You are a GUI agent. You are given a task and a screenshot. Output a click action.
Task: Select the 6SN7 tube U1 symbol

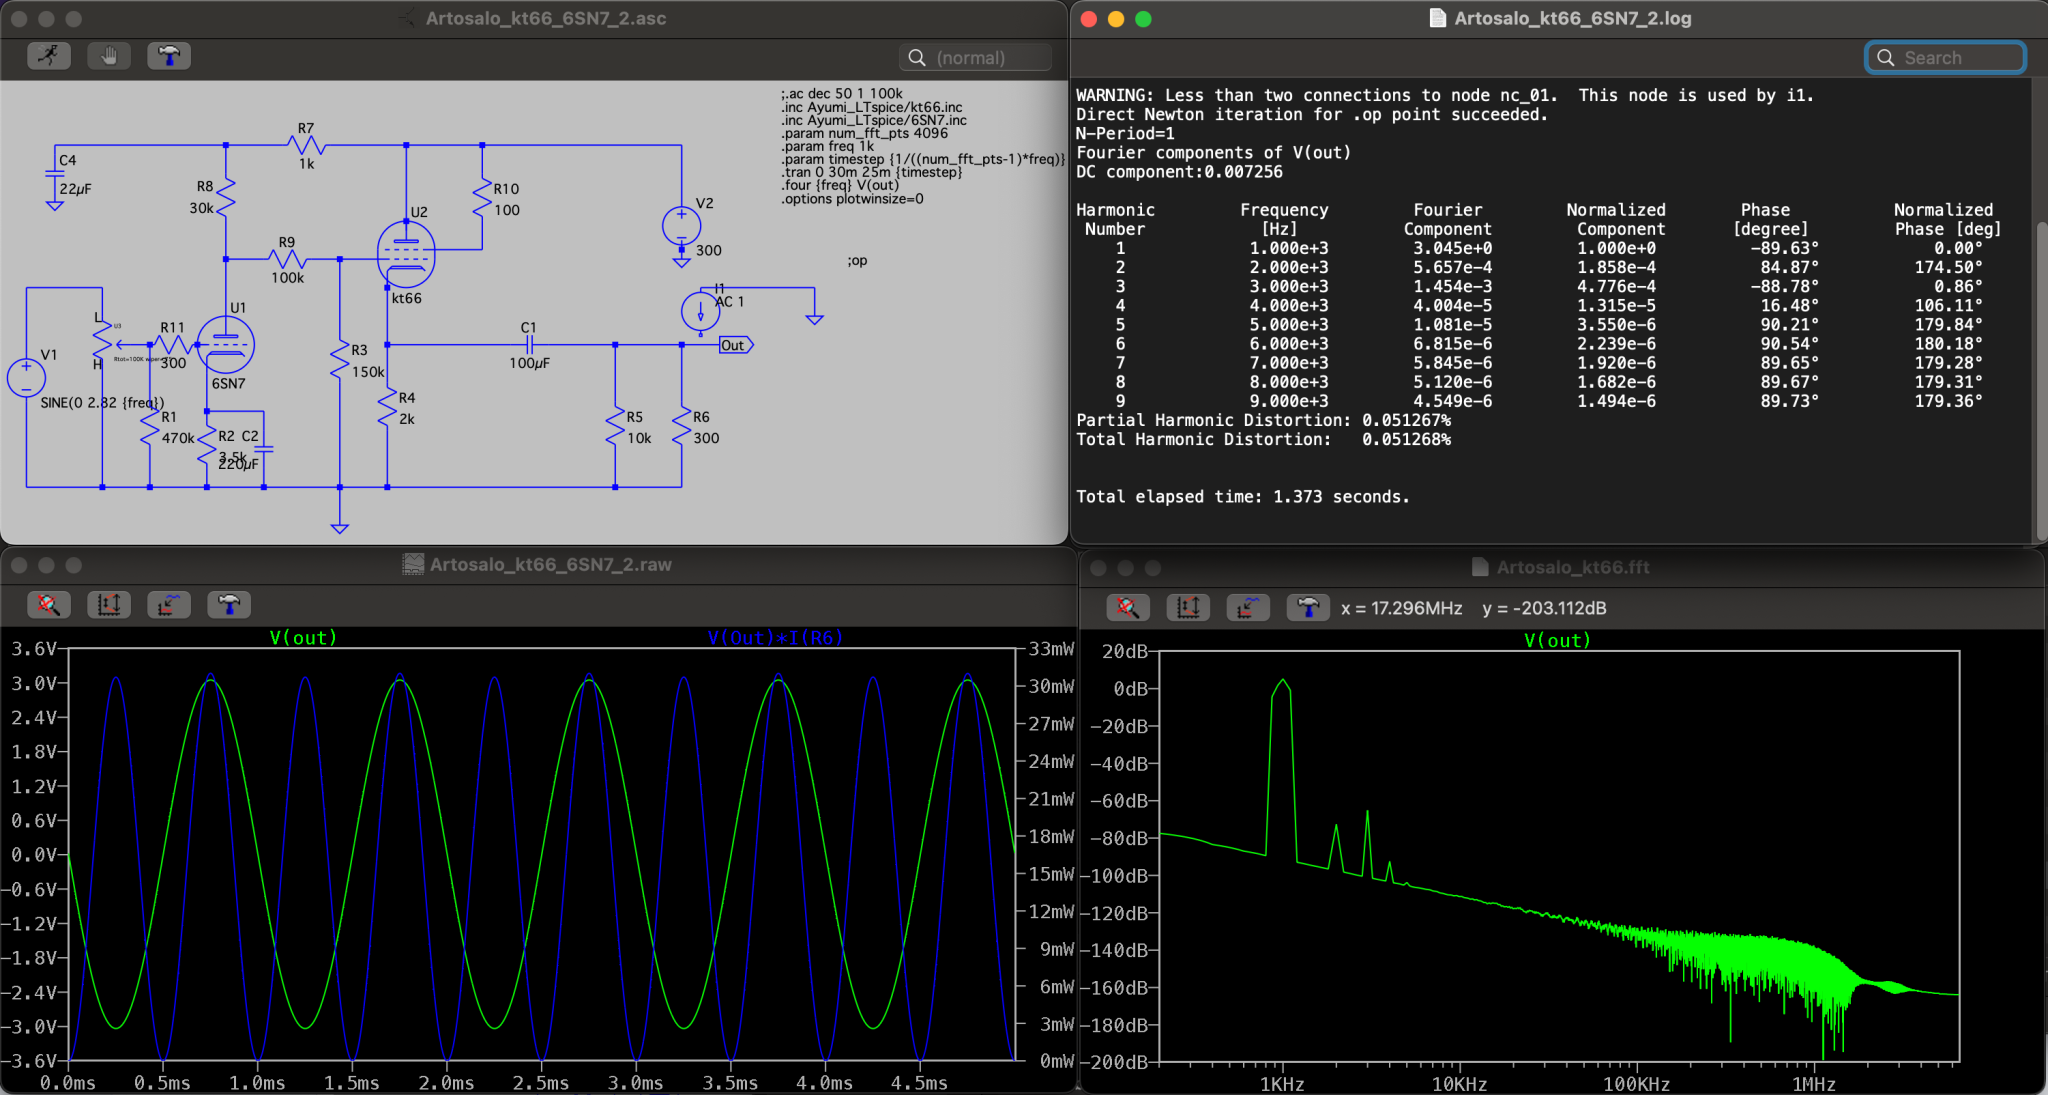coord(226,345)
